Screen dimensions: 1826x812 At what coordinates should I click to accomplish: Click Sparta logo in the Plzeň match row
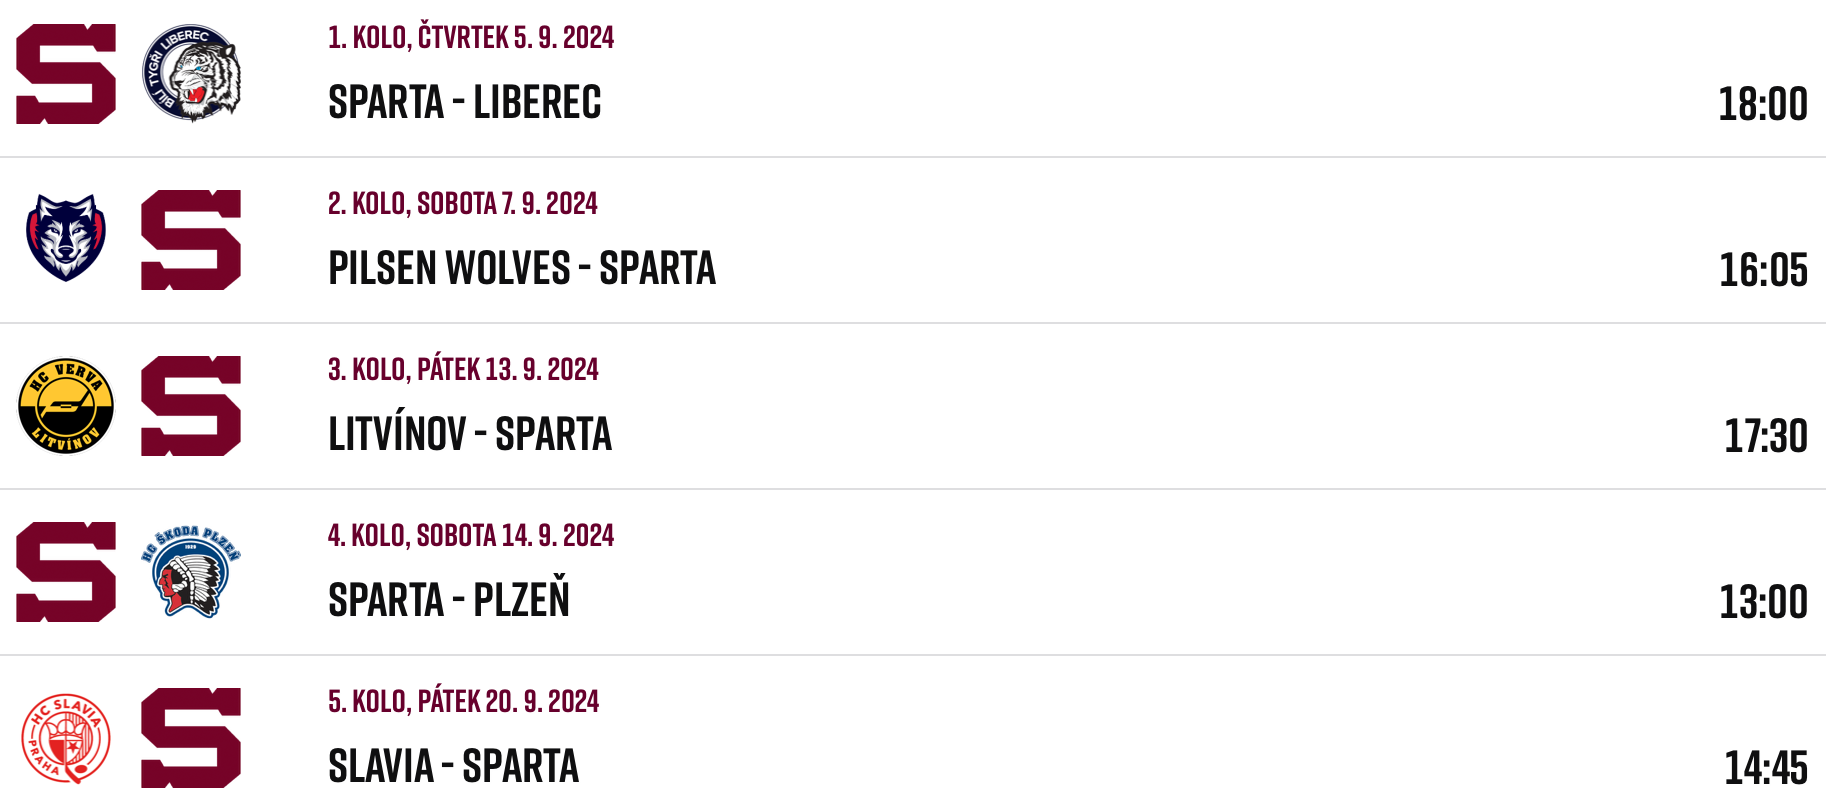pos(66,572)
